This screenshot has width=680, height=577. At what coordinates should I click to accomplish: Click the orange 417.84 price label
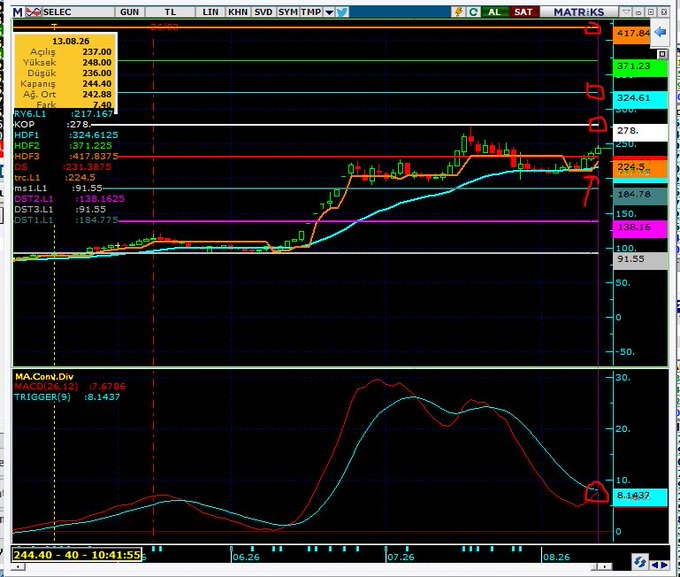(x=633, y=33)
